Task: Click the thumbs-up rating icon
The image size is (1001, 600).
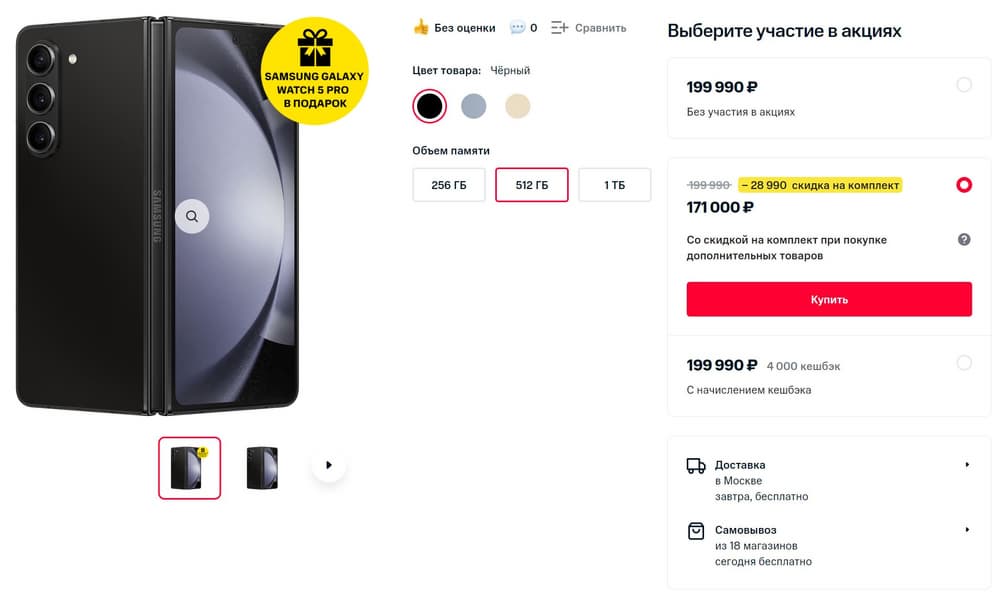Action: pyautogui.click(x=421, y=28)
